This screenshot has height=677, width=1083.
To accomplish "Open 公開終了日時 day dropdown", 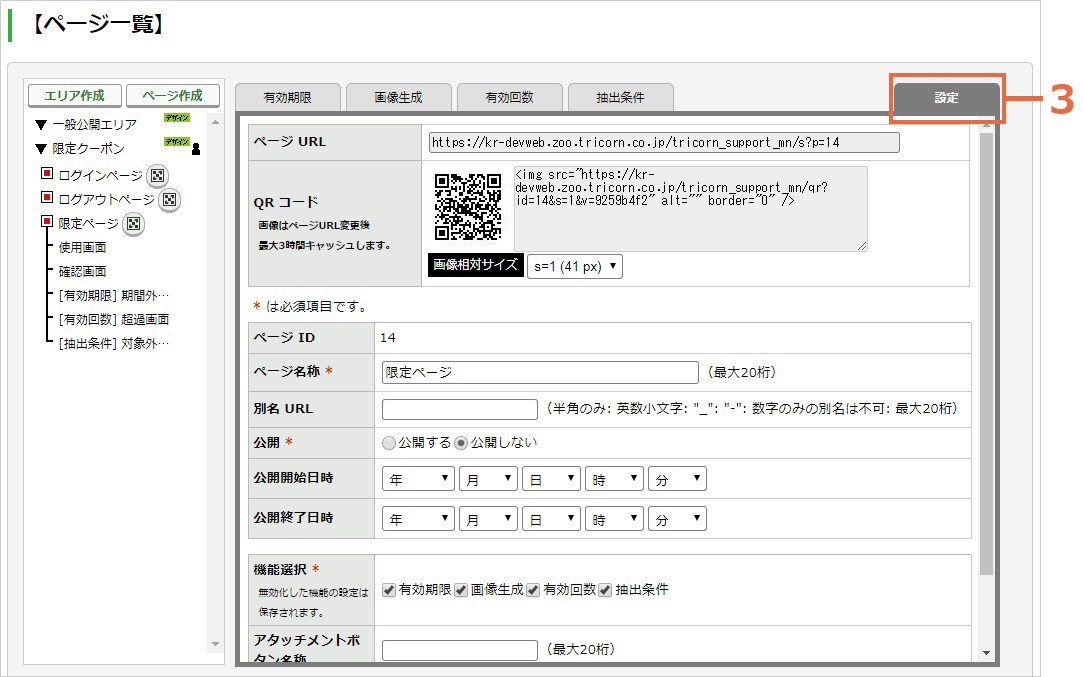I will point(551,519).
